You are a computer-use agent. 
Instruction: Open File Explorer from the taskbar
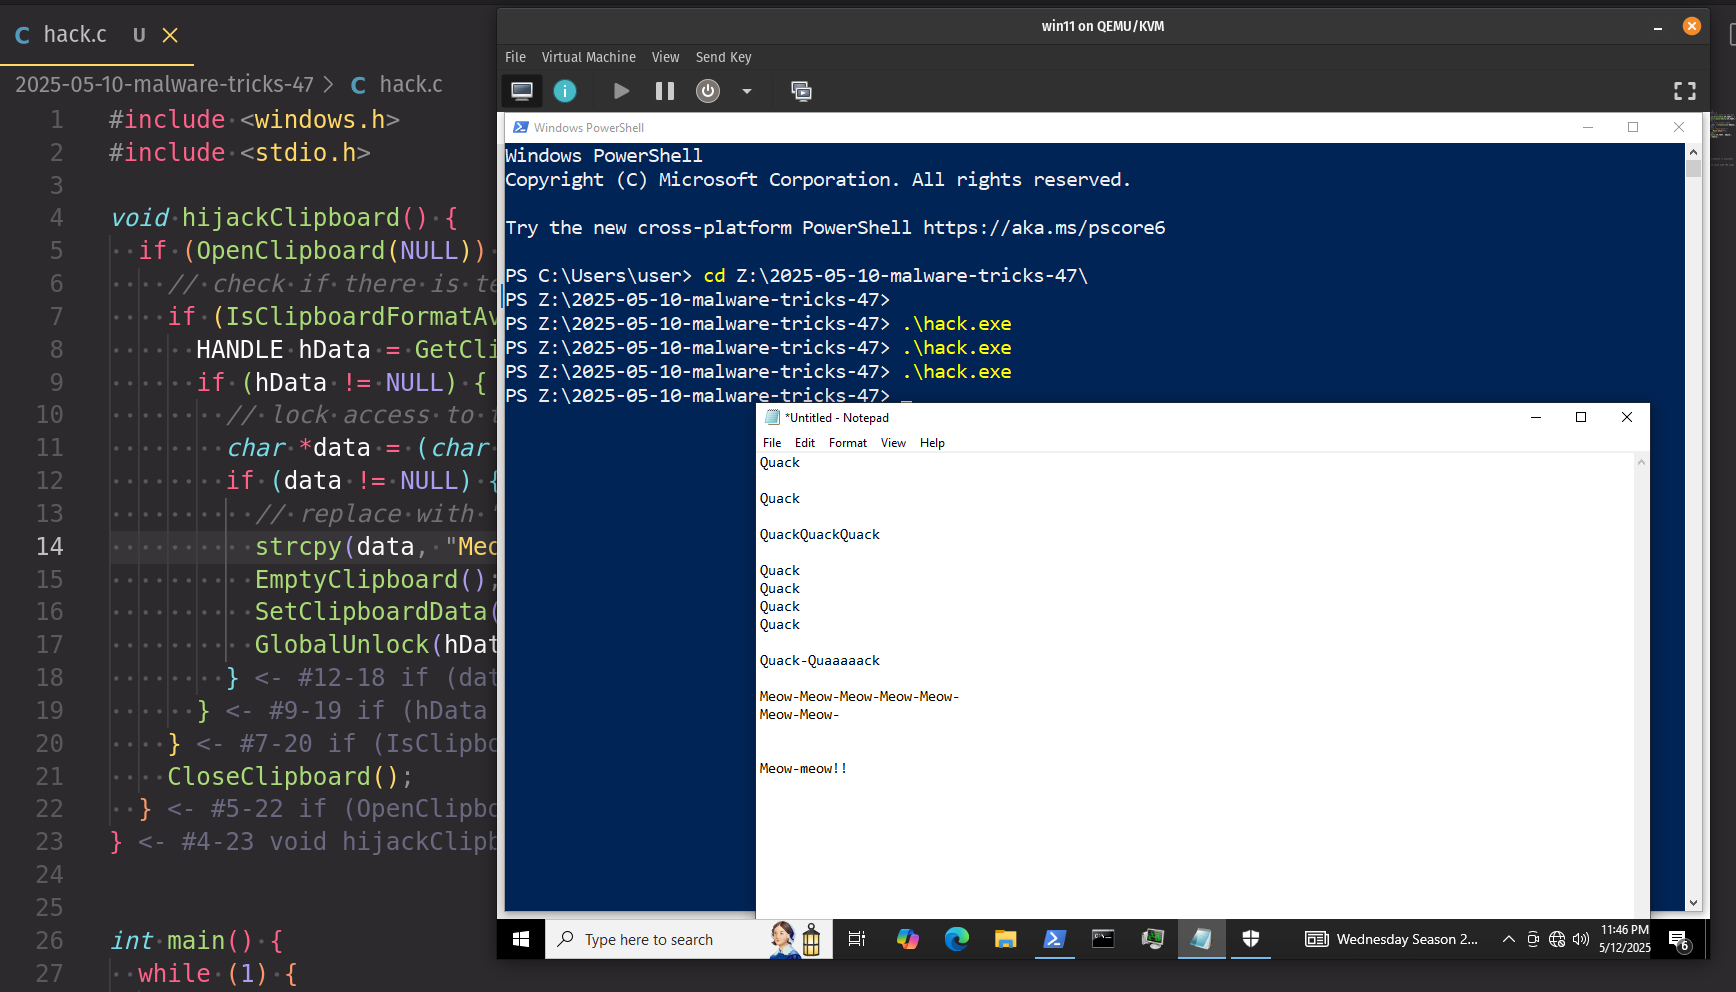tap(1005, 939)
